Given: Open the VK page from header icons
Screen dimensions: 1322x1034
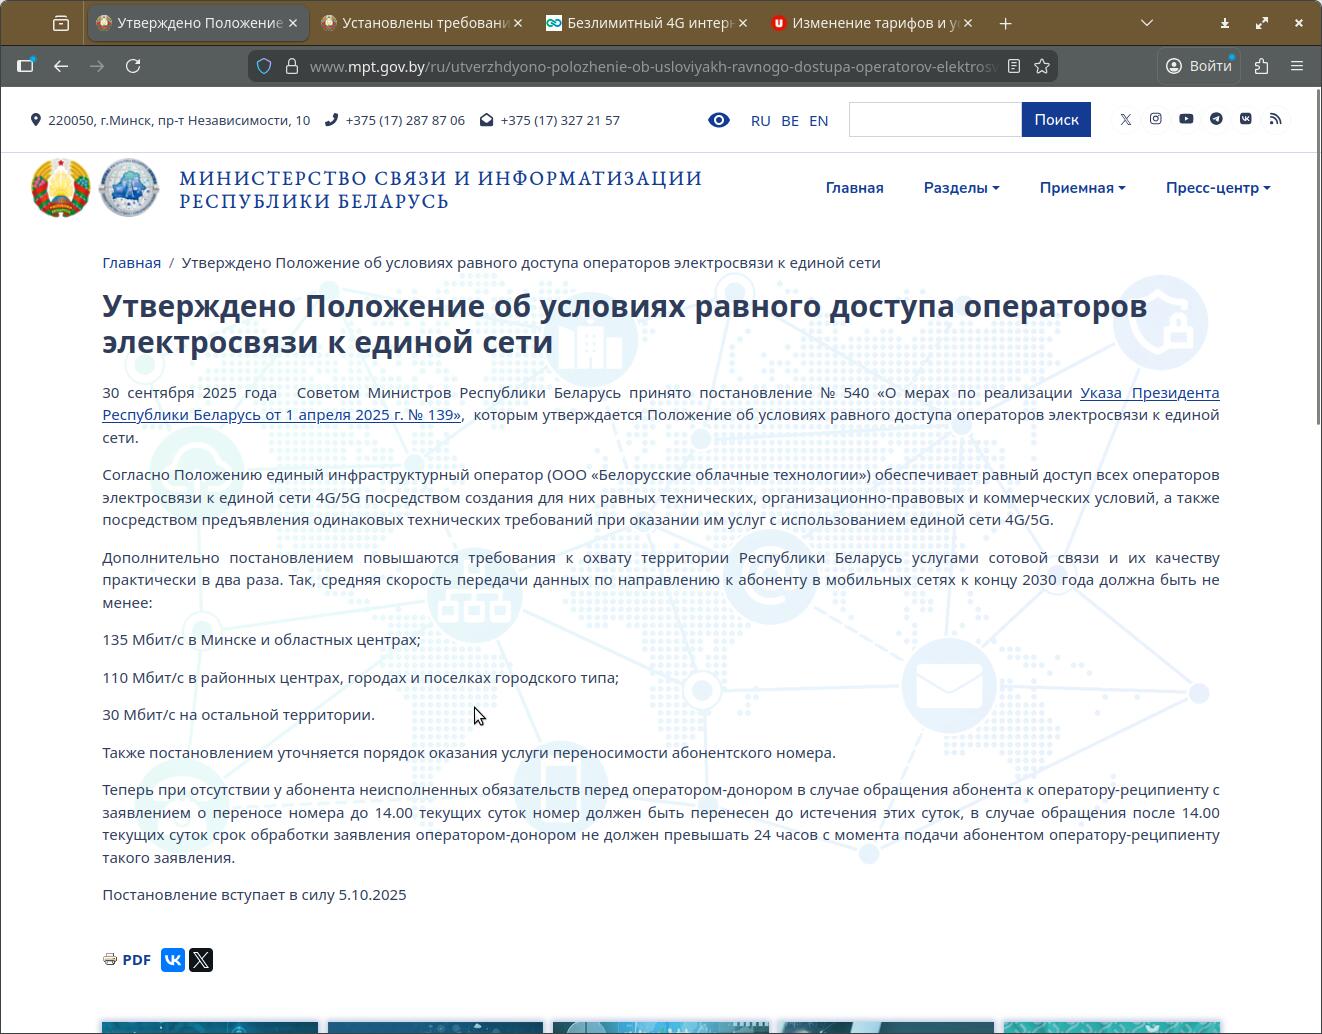Looking at the screenshot, I should [1246, 119].
